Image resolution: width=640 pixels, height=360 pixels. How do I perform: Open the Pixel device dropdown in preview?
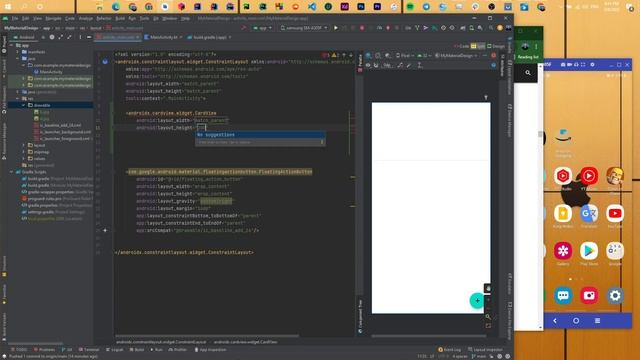[404, 56]
